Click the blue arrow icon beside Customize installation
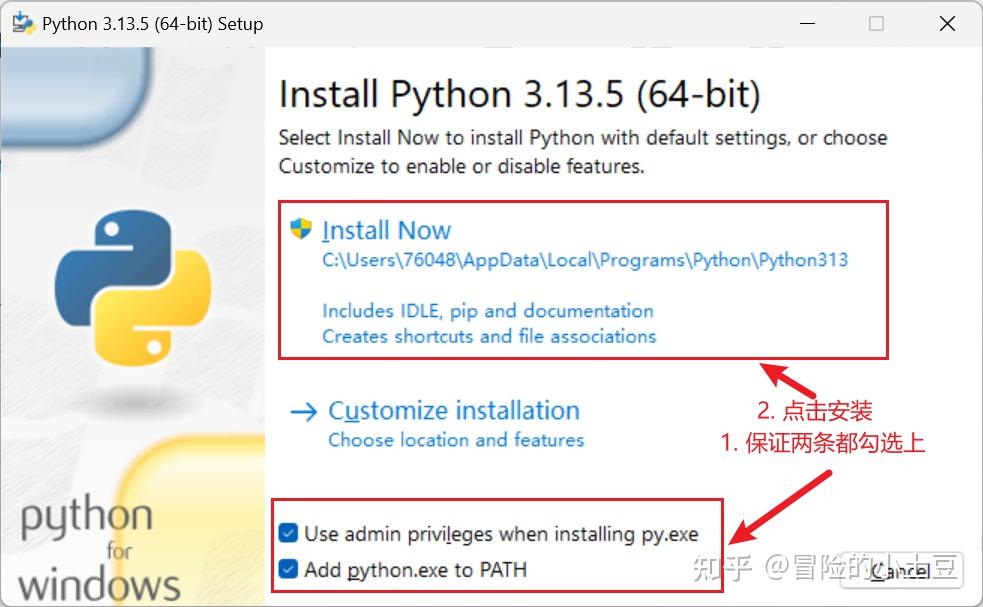The width and height of the screenshot is (983, 607). [303, 409]
